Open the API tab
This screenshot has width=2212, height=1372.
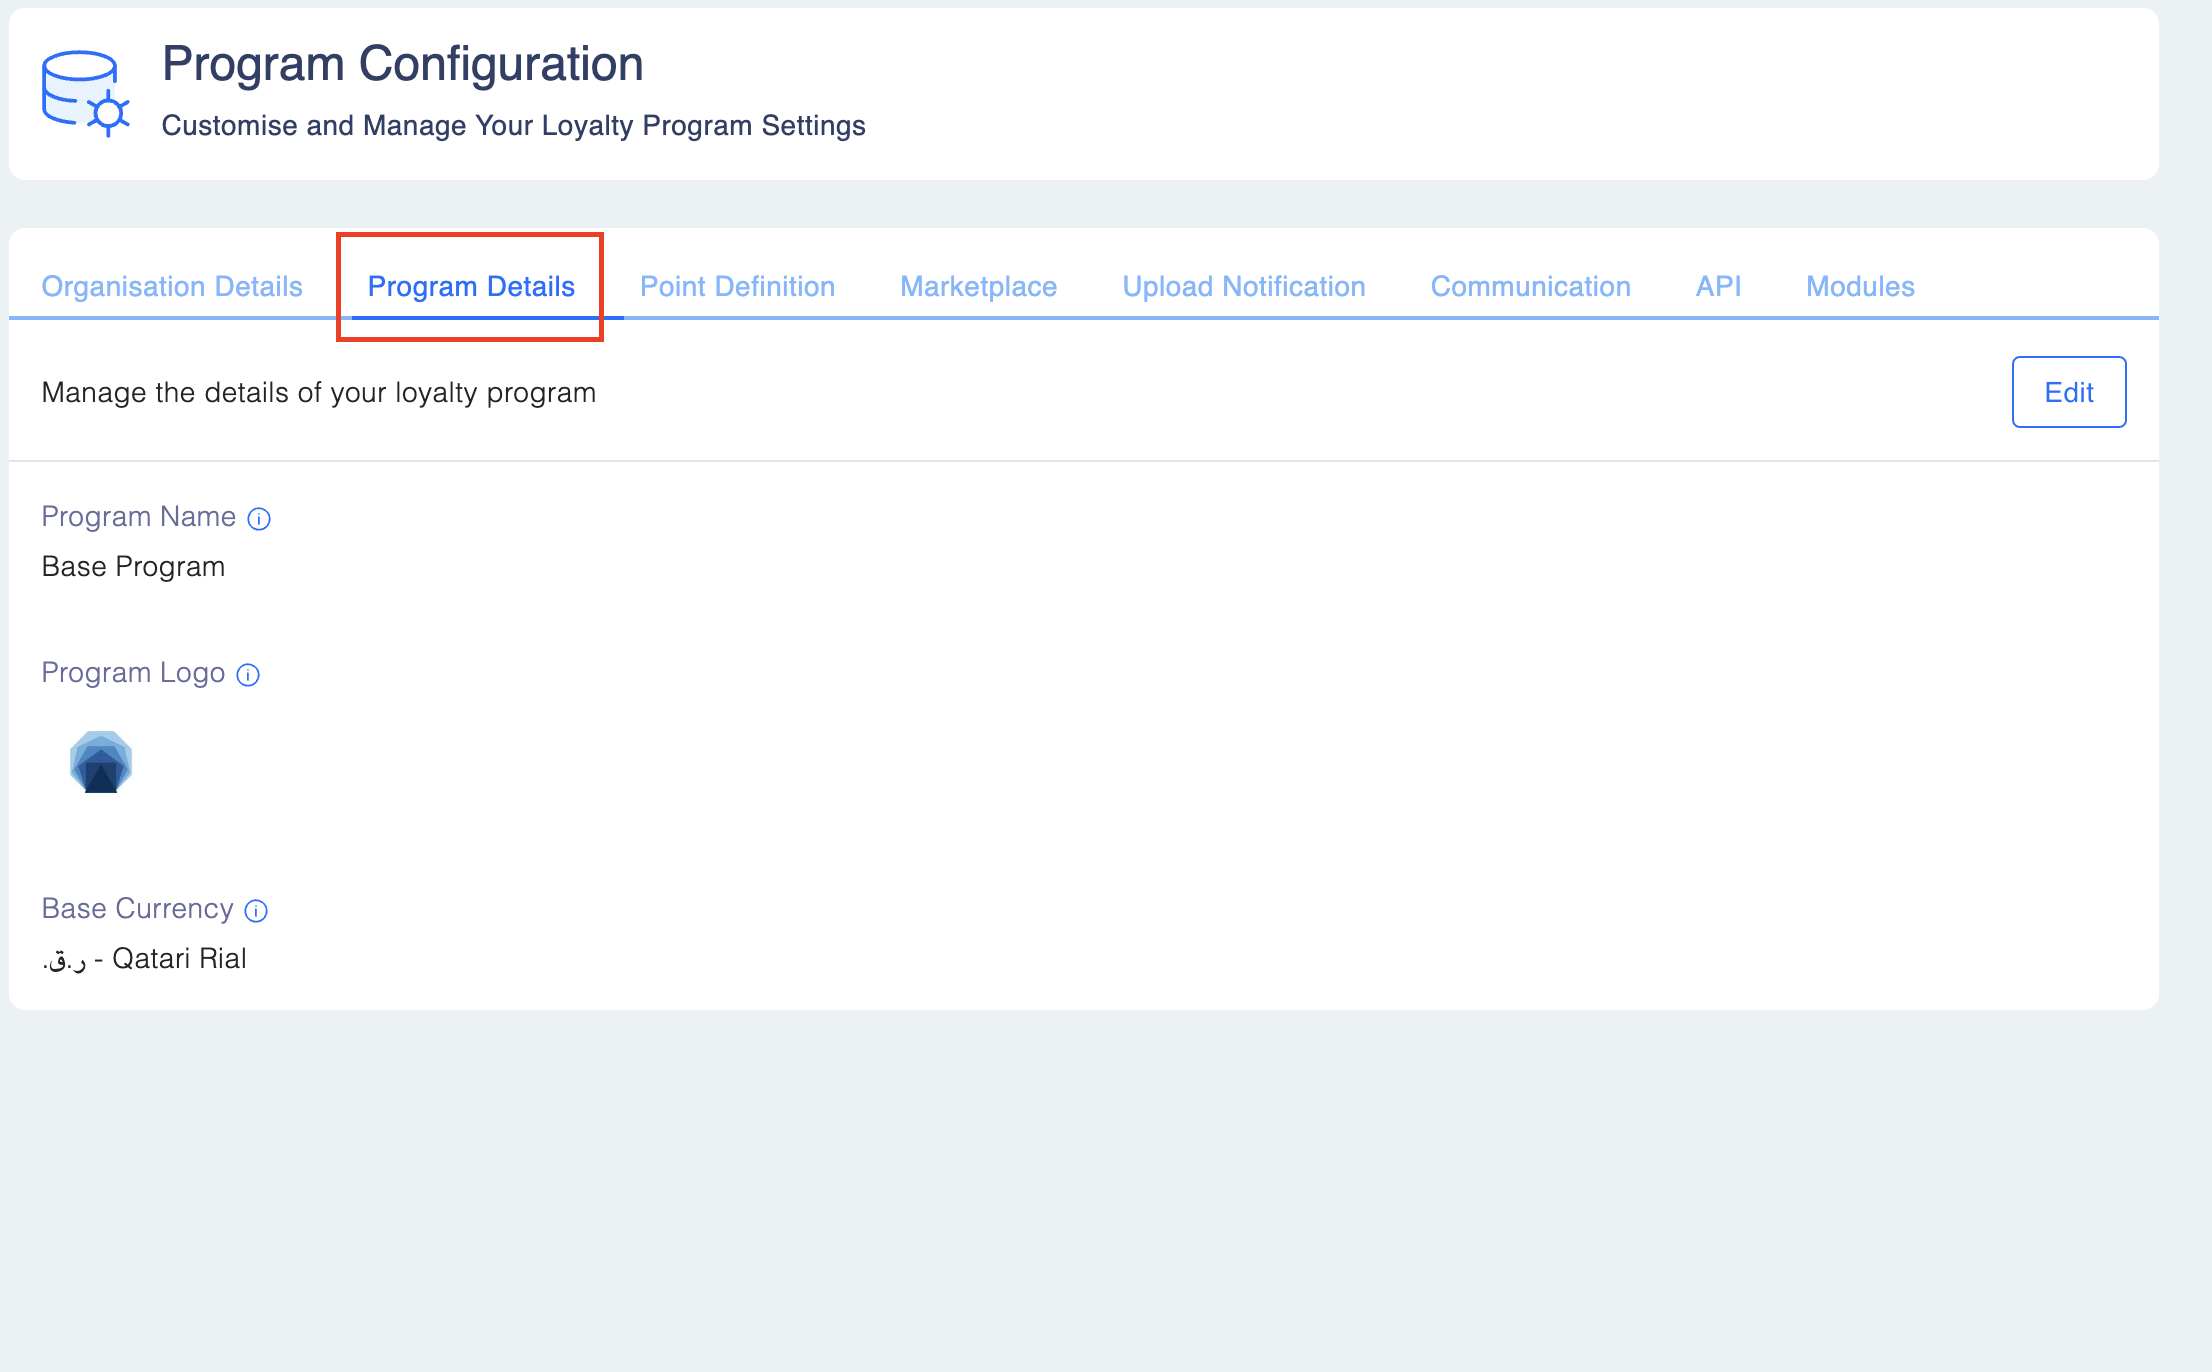tap(1718, 287)
